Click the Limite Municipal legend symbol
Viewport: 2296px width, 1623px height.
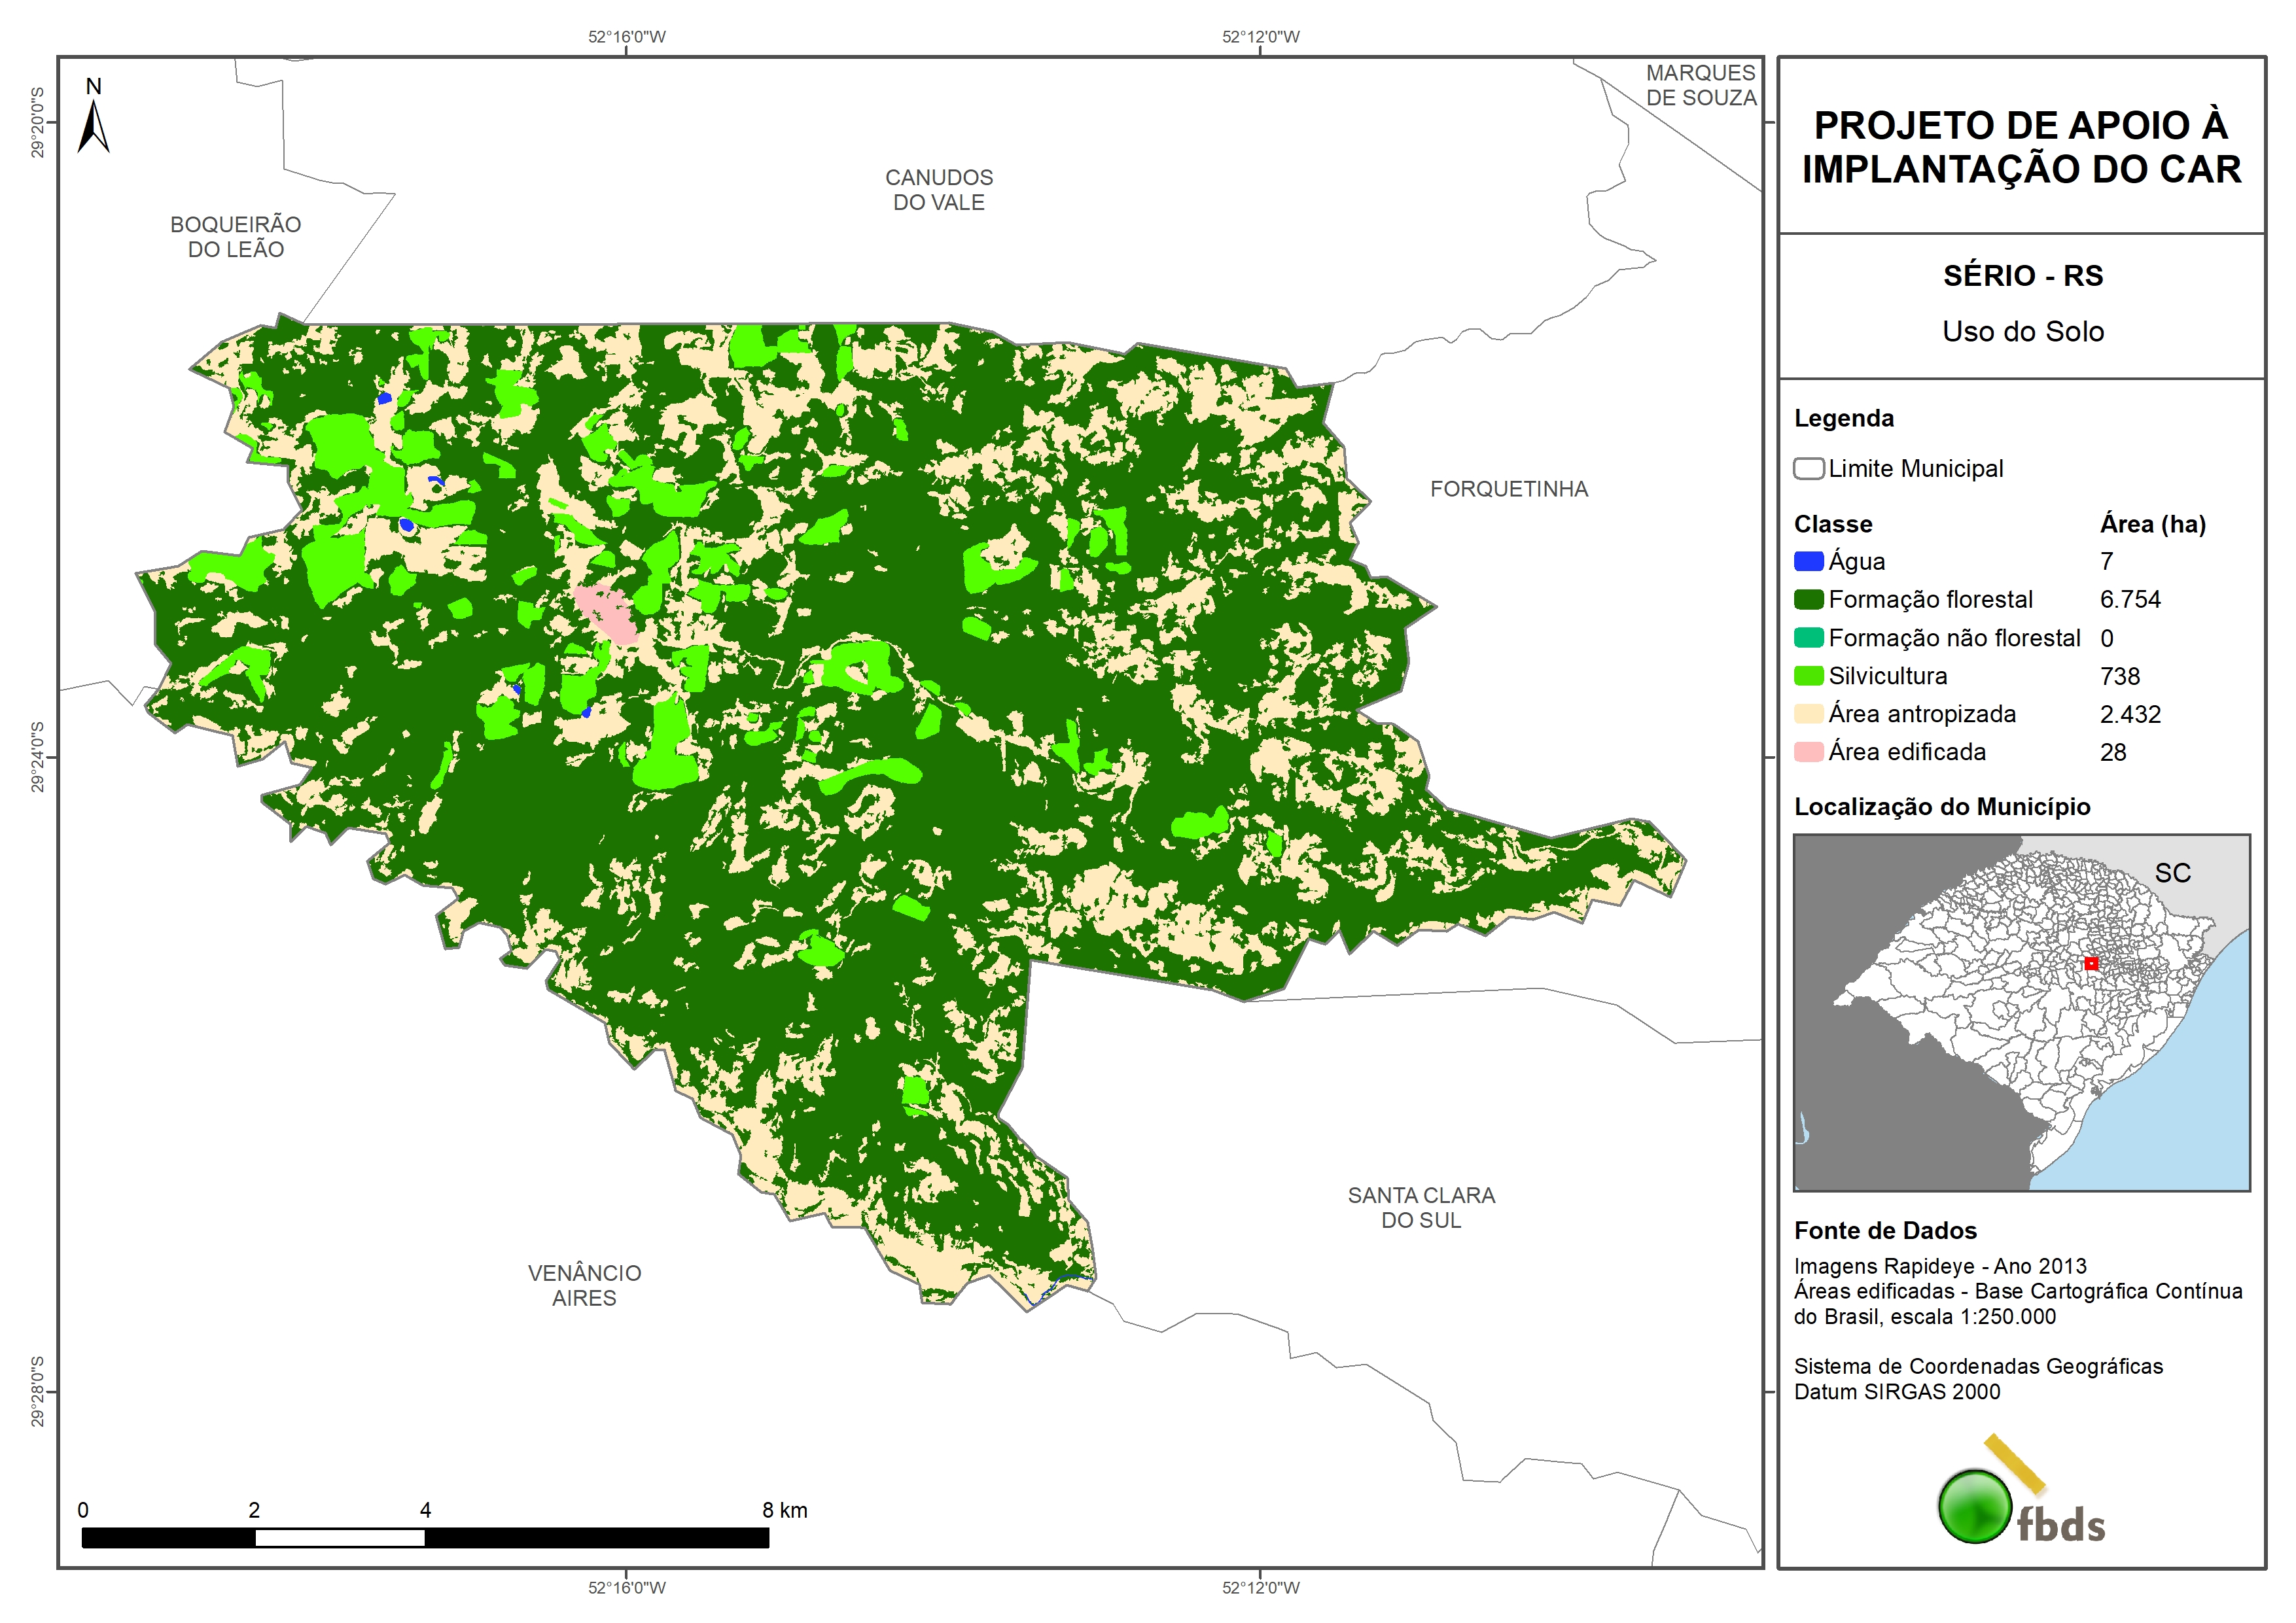click(1808, 469)
